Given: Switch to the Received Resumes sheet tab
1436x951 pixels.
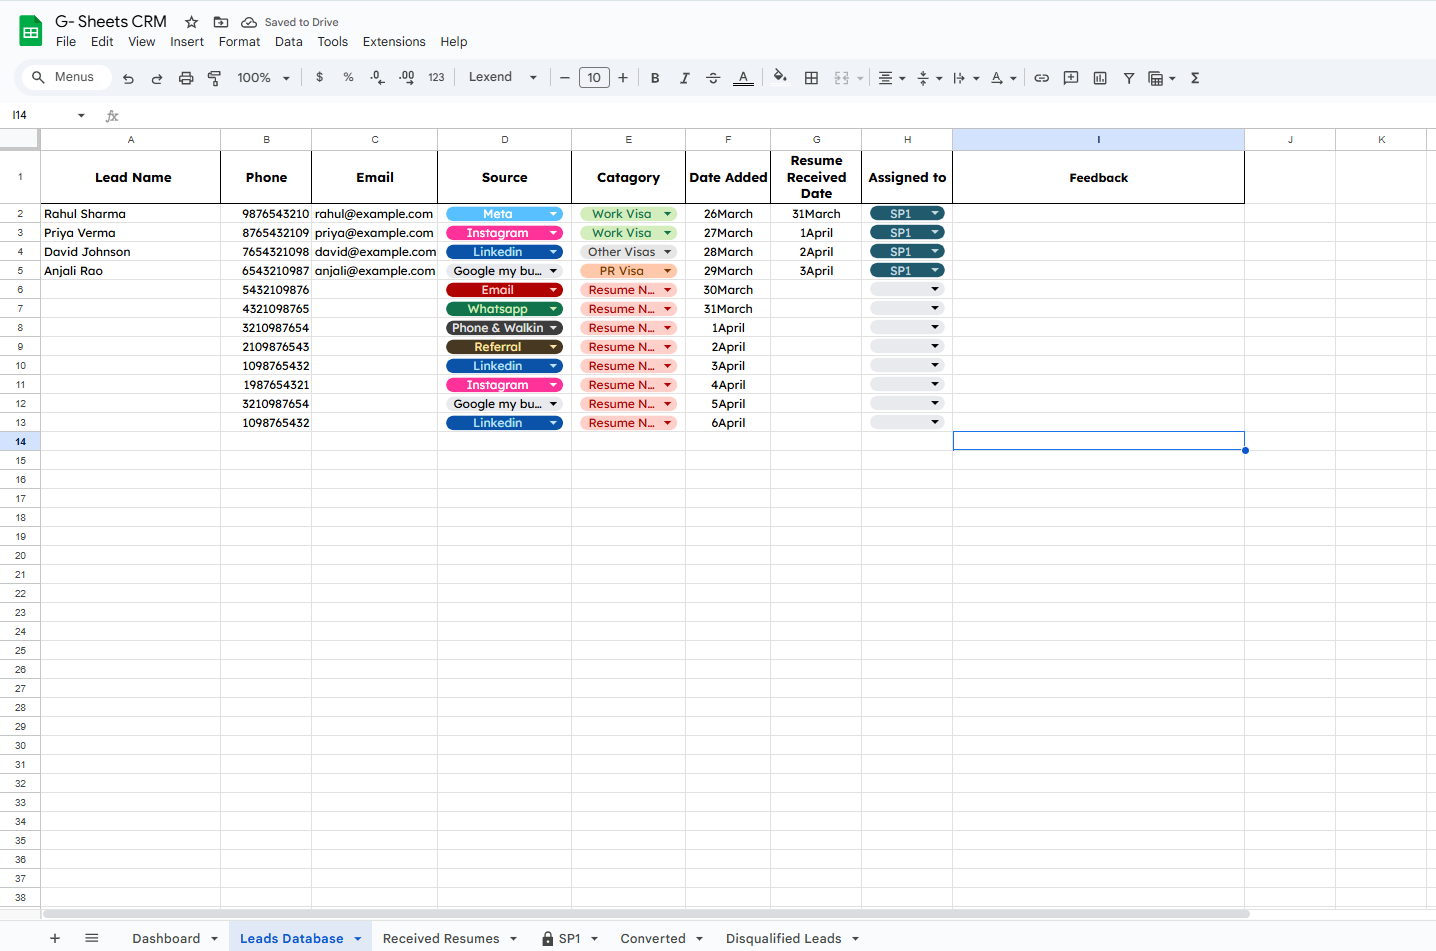Looking at the screenshot, I should [x=441, y=938].
